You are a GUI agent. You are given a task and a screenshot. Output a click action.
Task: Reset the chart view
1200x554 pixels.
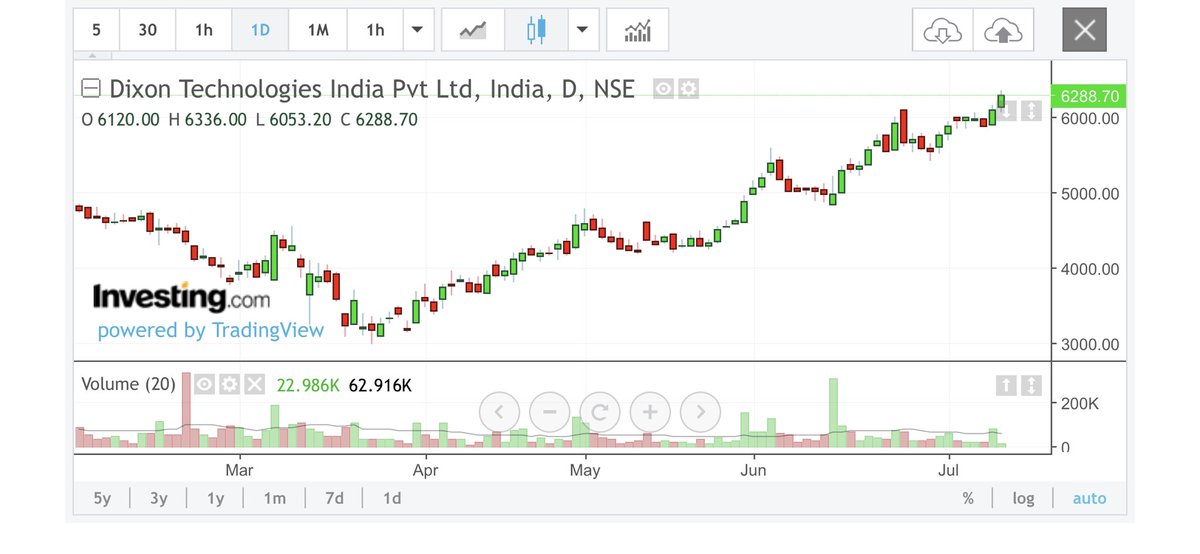[x=600, y=410]
